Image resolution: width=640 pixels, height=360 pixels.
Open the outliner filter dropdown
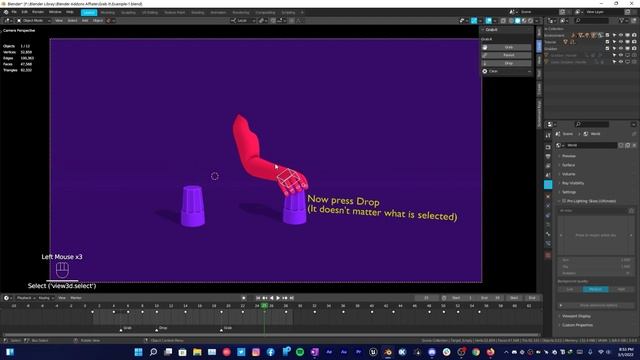coord(624,20)
